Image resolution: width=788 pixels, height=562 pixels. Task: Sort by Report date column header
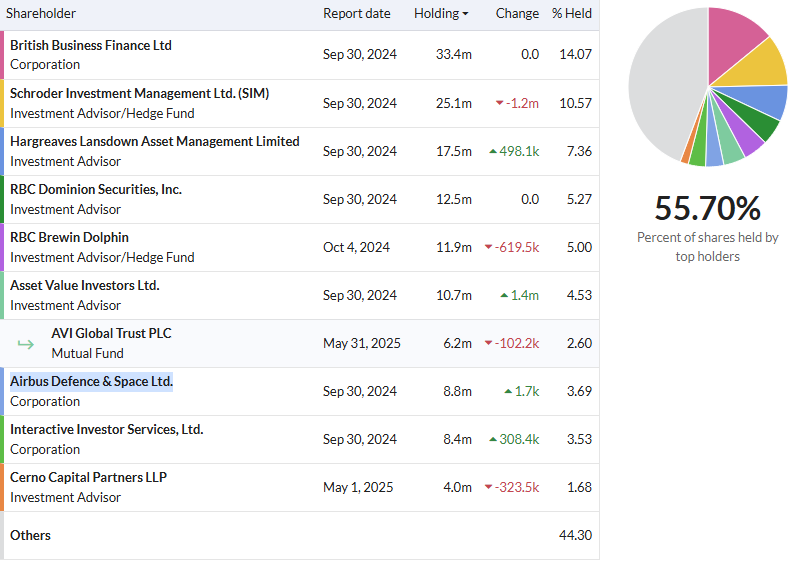point(356,14)
